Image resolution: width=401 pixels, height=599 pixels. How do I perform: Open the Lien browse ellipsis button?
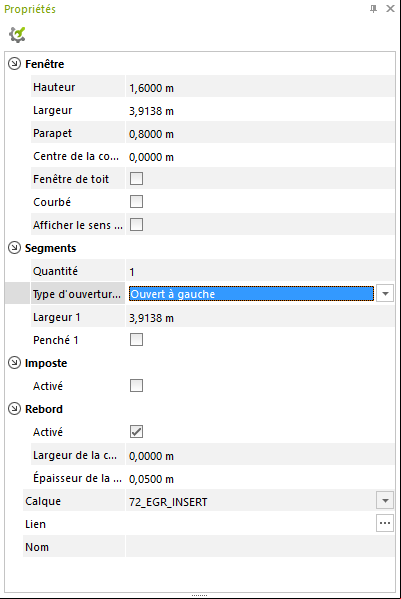(385, 523)
